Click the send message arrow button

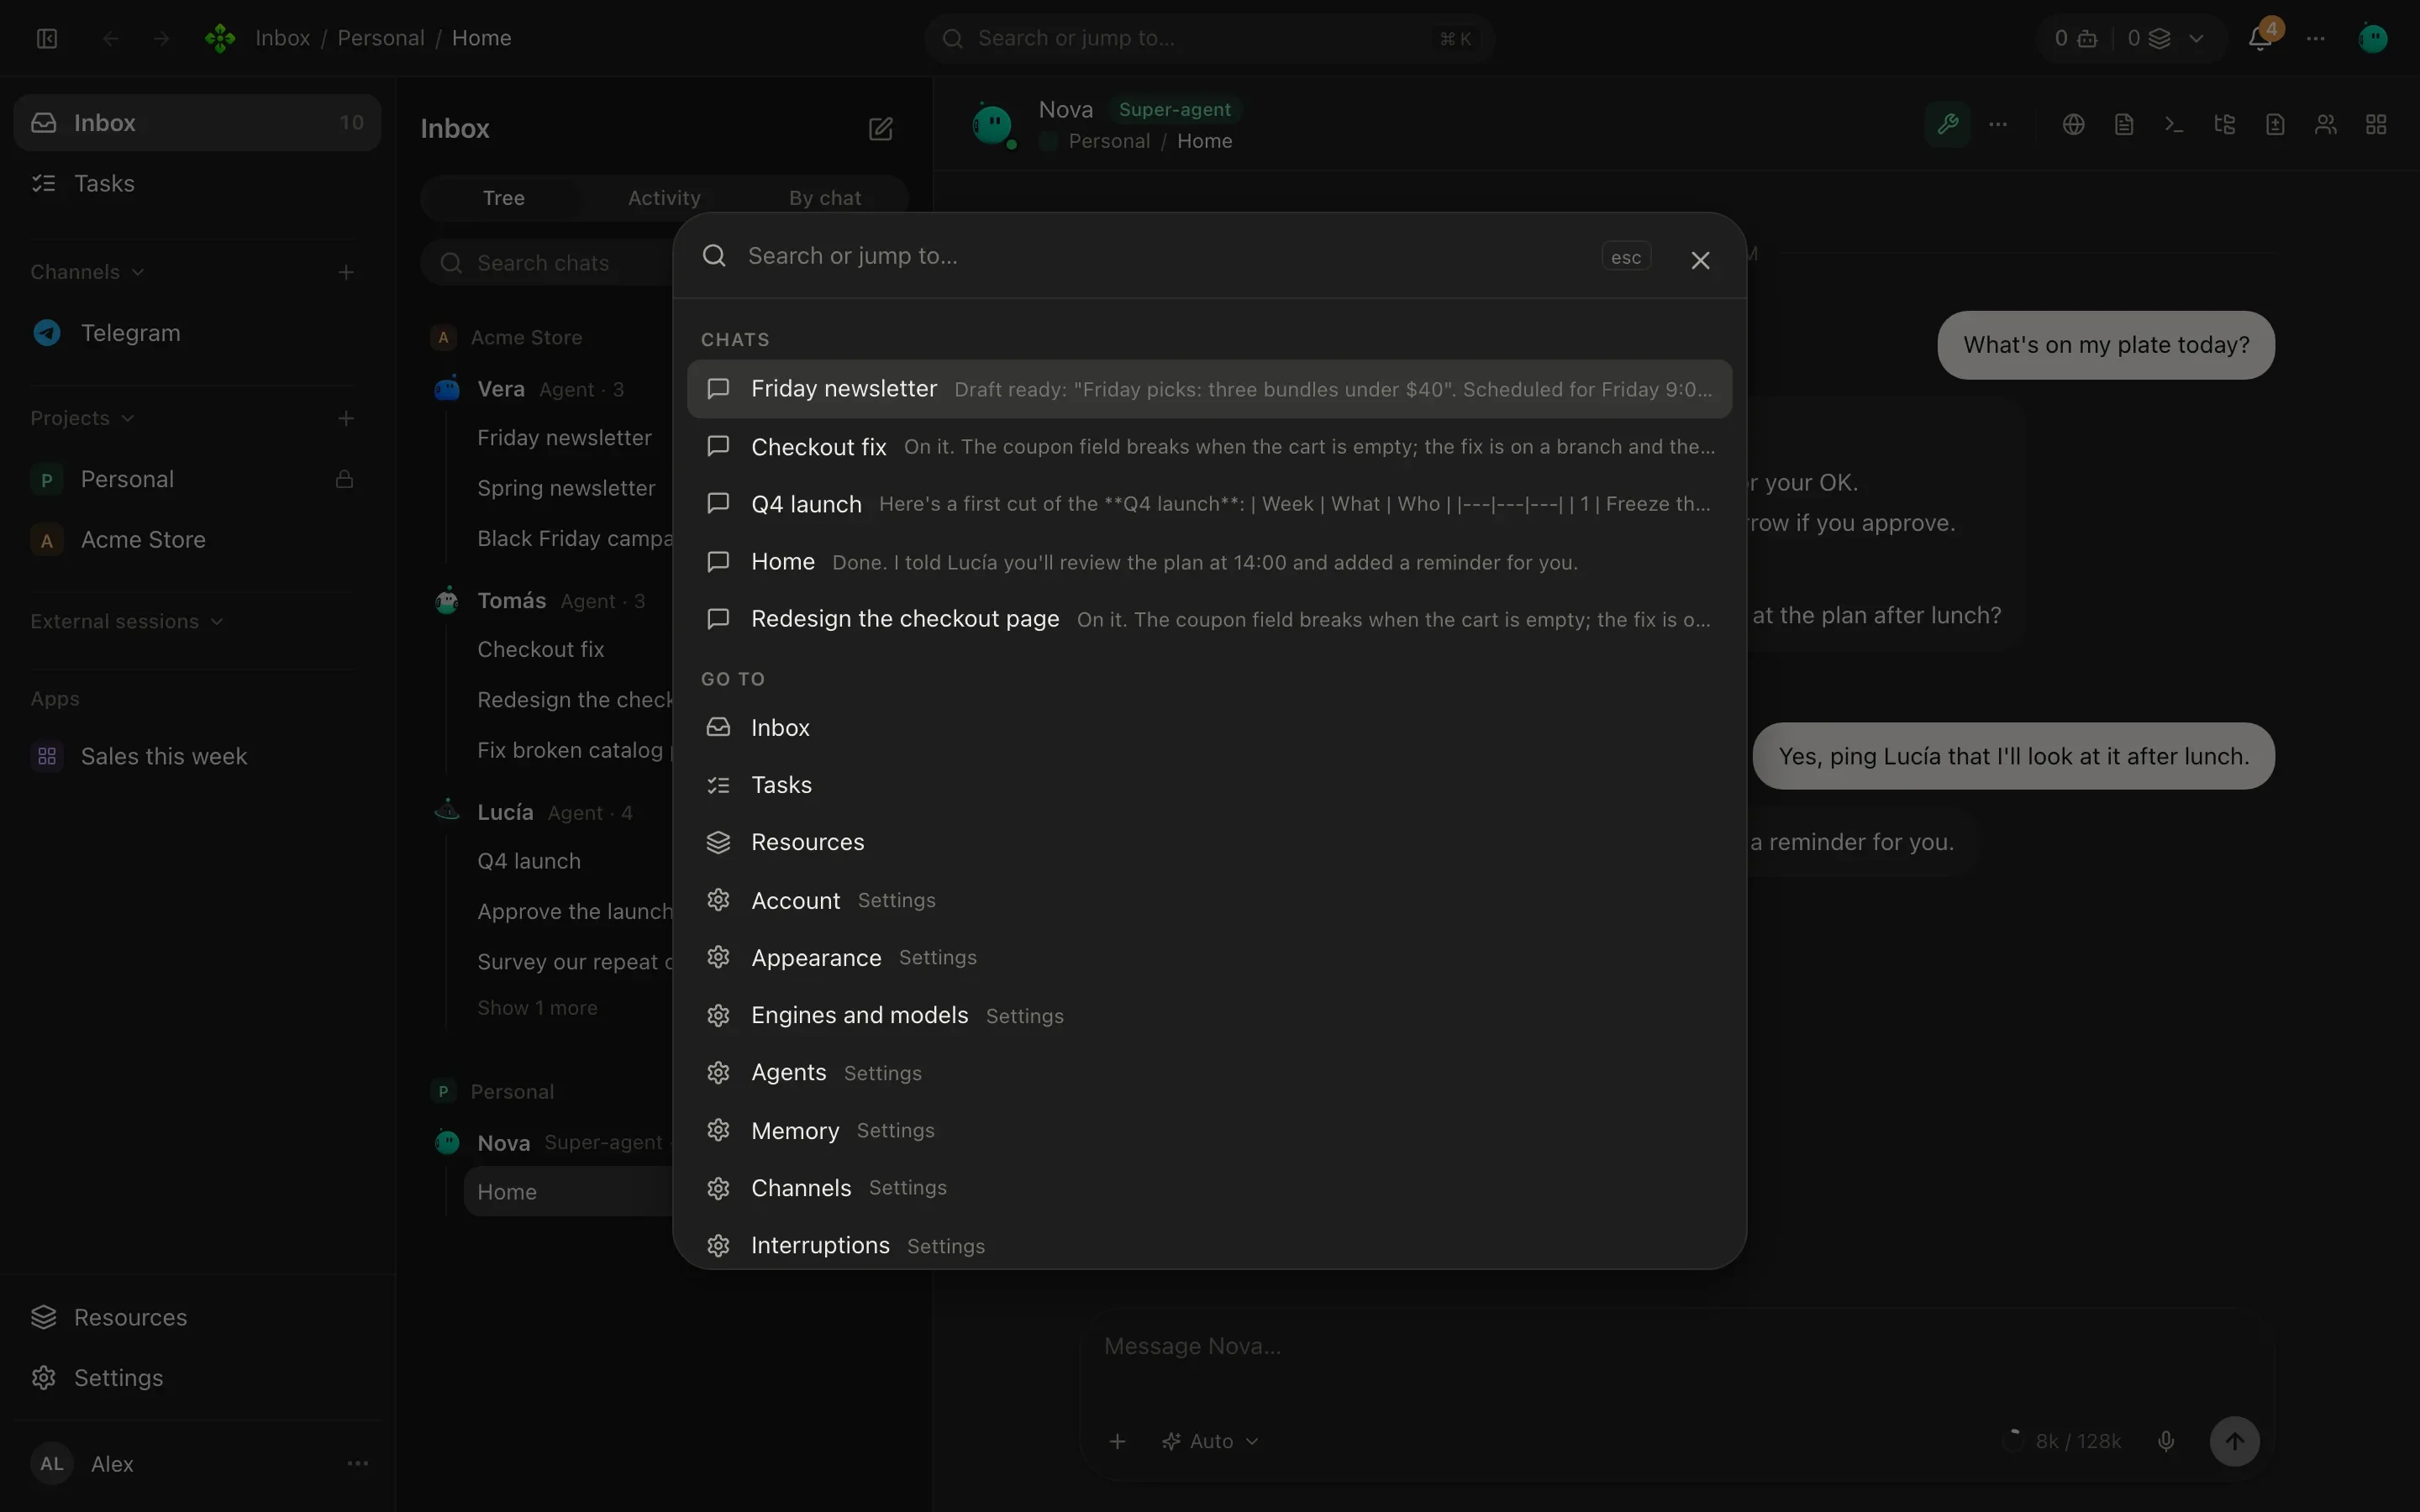[x=2234, y=1441]
